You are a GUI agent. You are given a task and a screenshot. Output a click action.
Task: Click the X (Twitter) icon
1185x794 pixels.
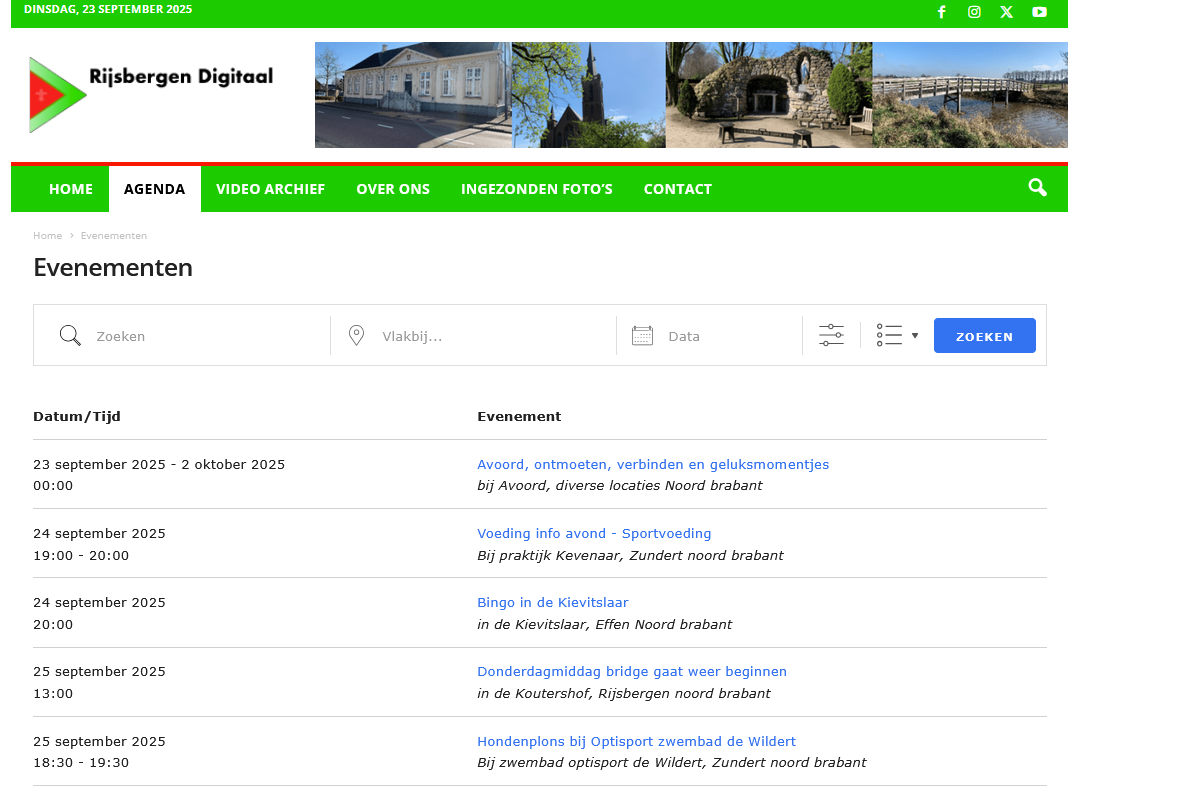click(x=1006, y=12)
